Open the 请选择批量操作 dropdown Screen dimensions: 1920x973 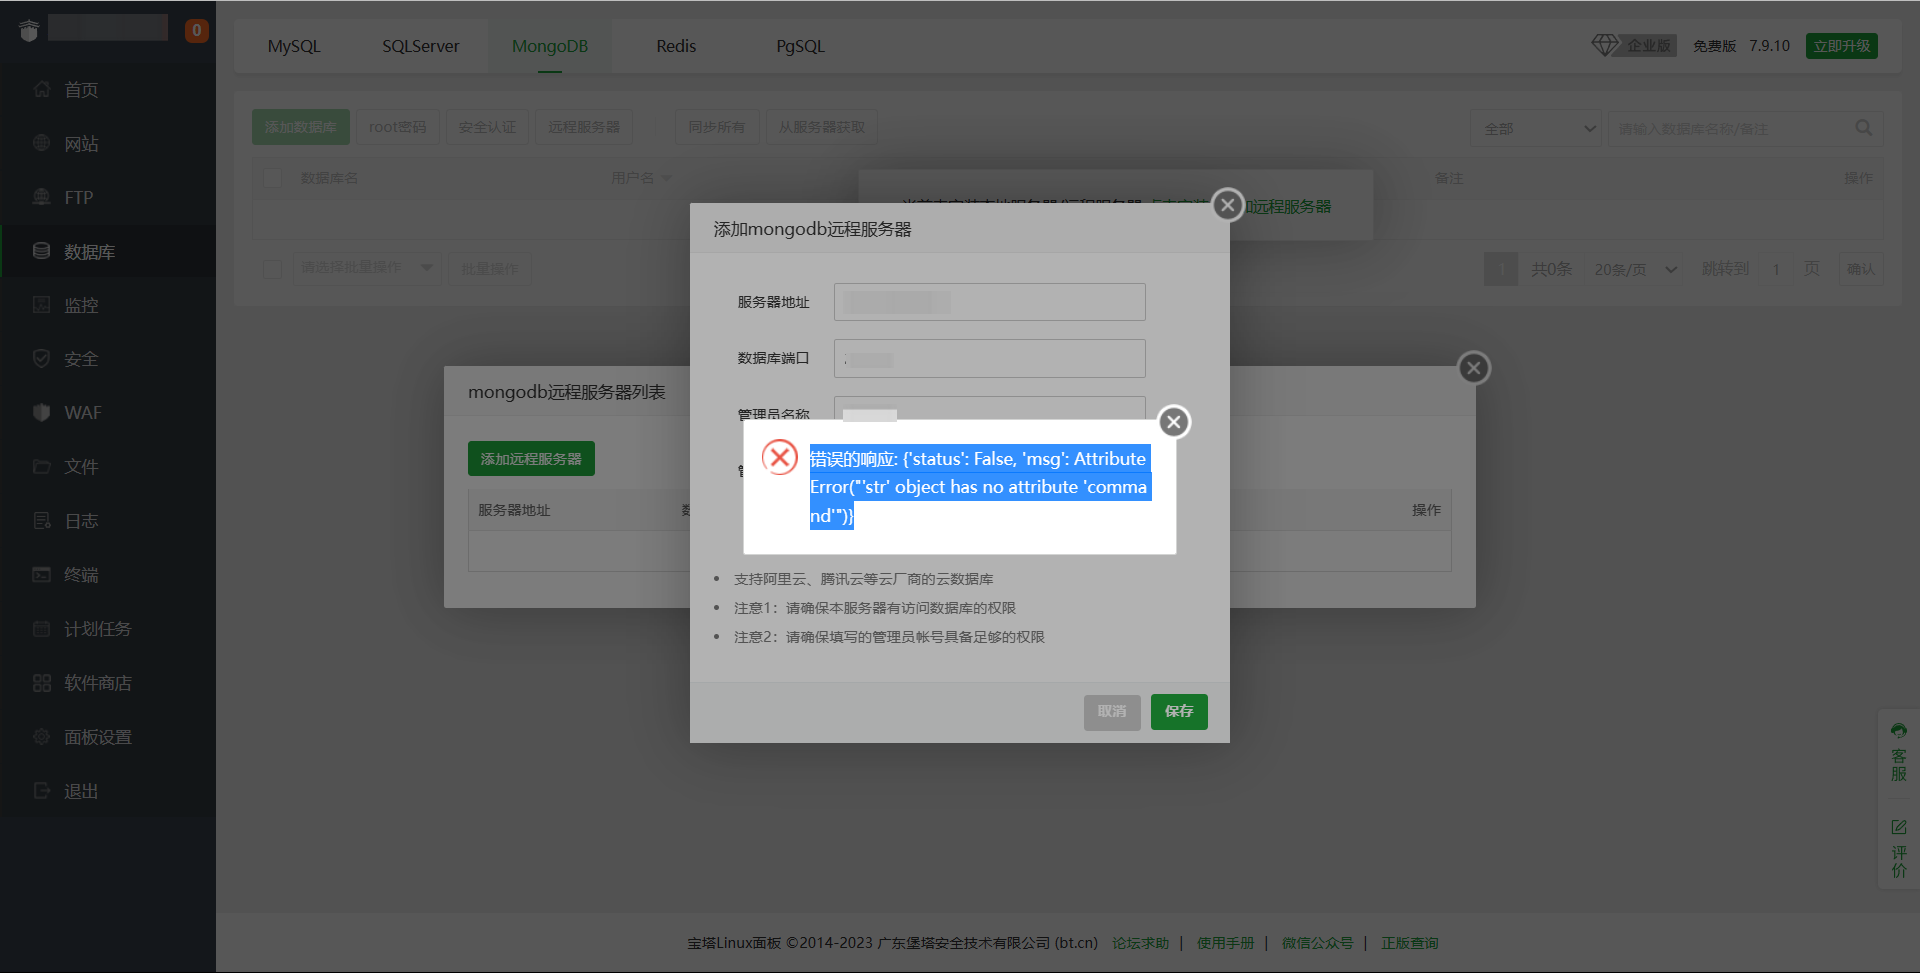[x=366, y=268]
